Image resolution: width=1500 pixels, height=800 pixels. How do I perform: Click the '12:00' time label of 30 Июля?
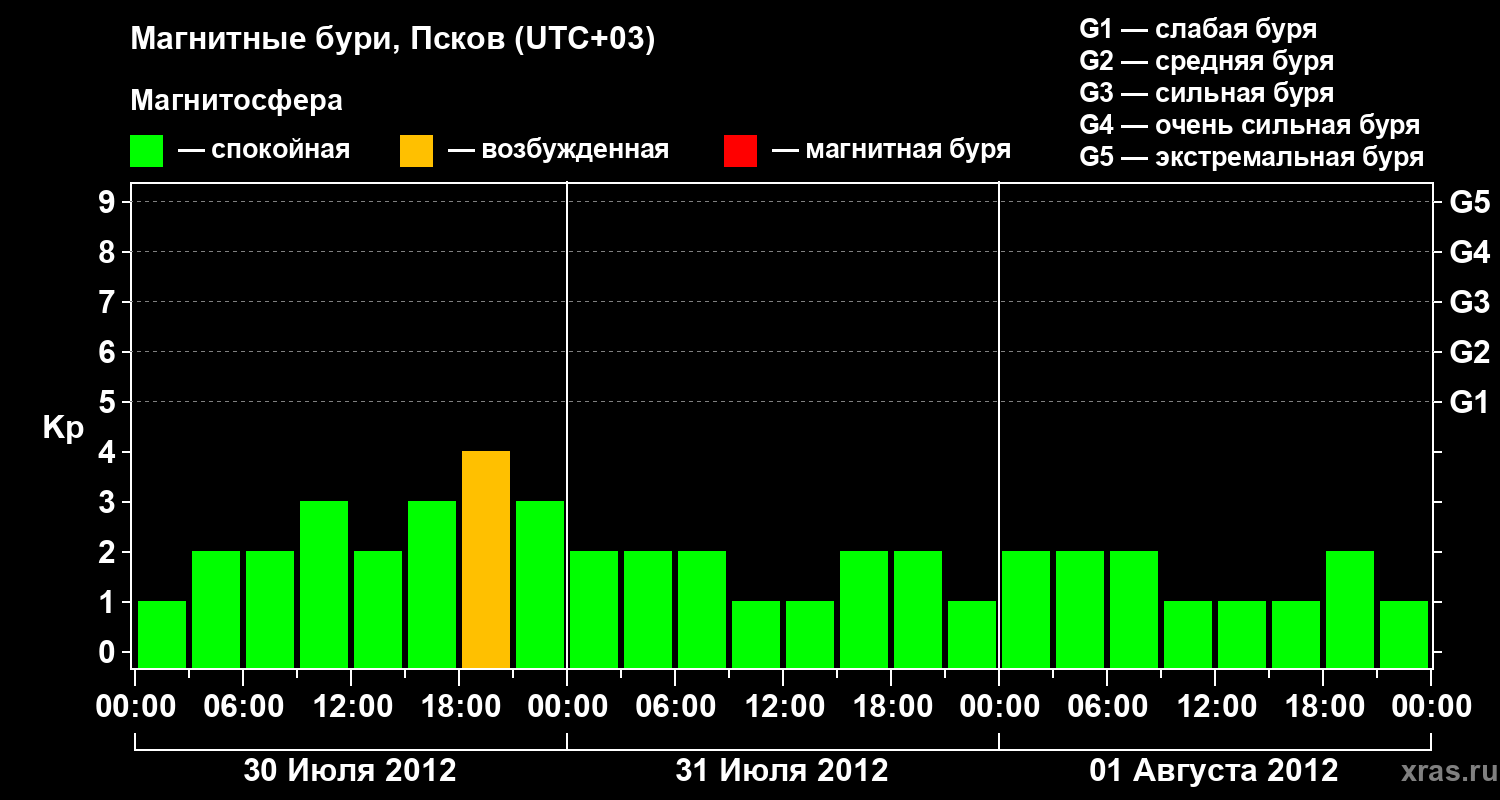352,707
